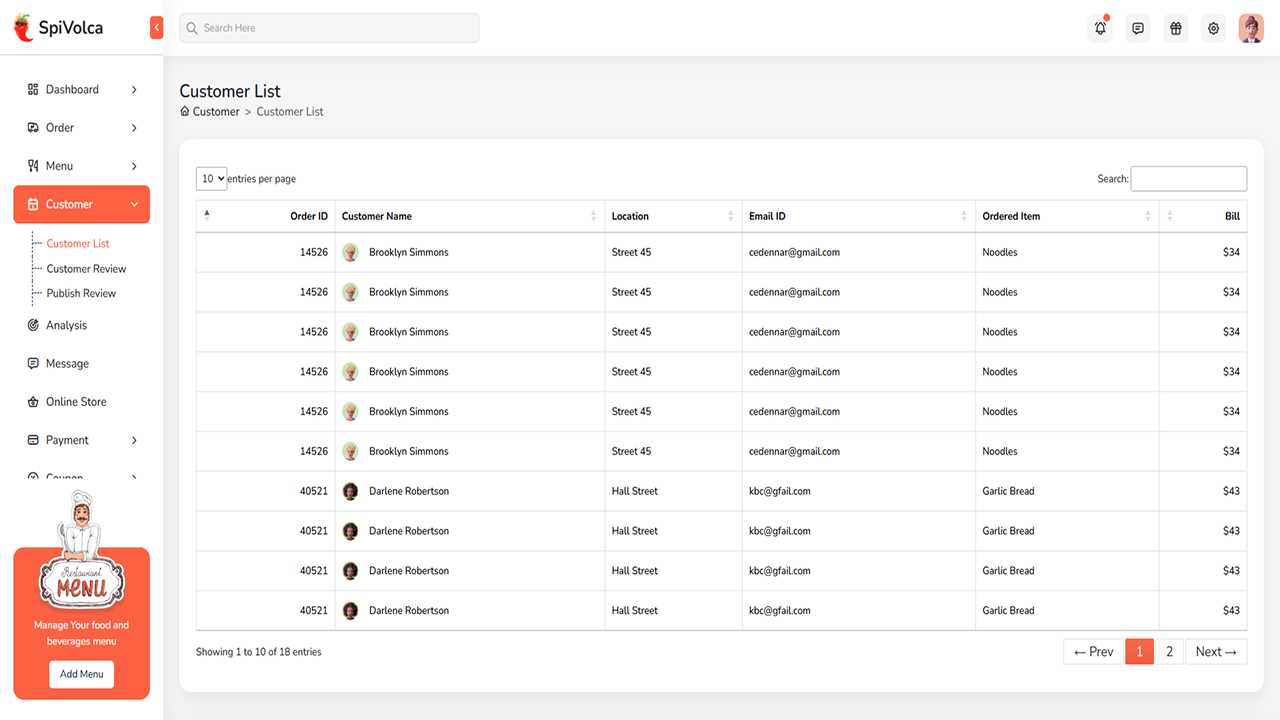The image size is (1280, 720).
Task: Click the home icon in the breadcrumb
Action: pyautogui.click(x=185, y=111)
